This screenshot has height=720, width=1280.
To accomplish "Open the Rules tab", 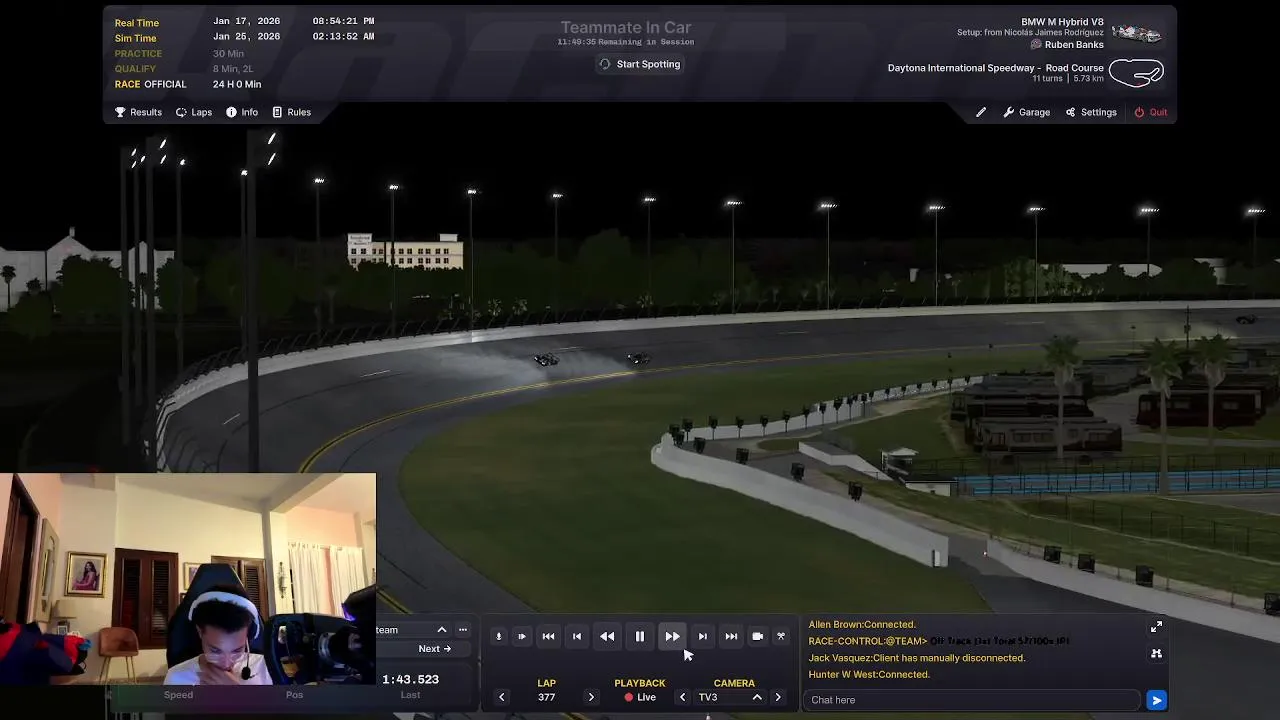I will 291,112.
